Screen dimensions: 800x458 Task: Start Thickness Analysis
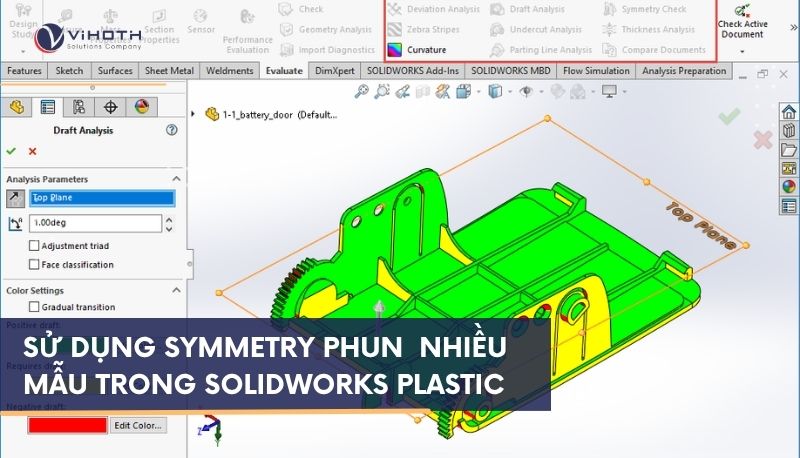pyautogui.click(x=648, y=30)
